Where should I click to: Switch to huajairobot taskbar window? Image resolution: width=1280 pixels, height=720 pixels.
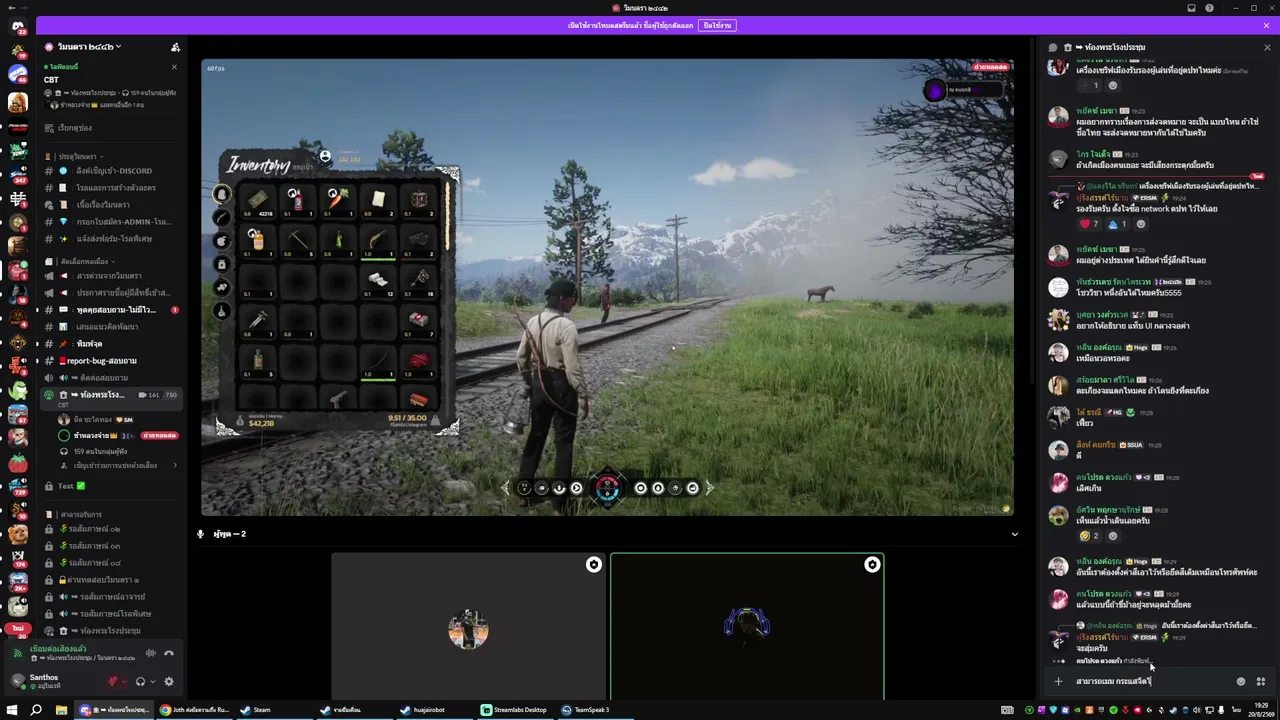[x=435, y=710]
